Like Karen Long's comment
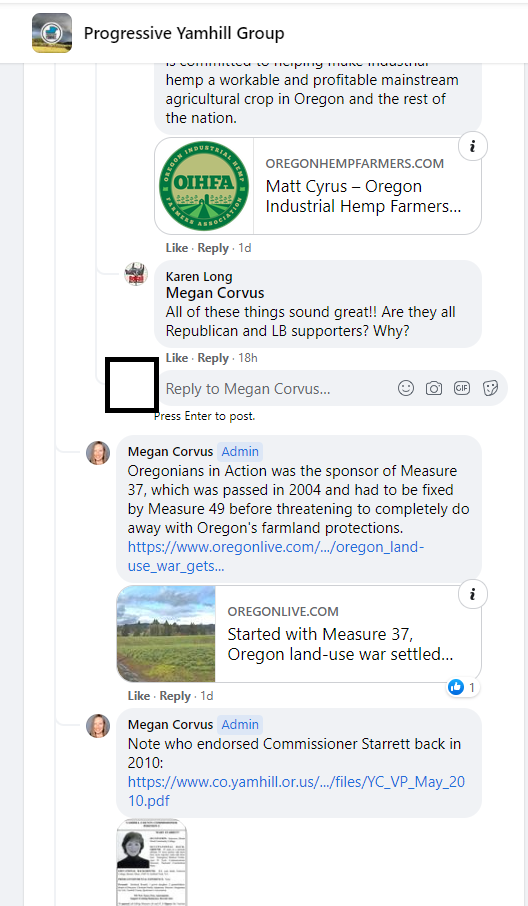528x906 pixels. [x=177, y=358]
